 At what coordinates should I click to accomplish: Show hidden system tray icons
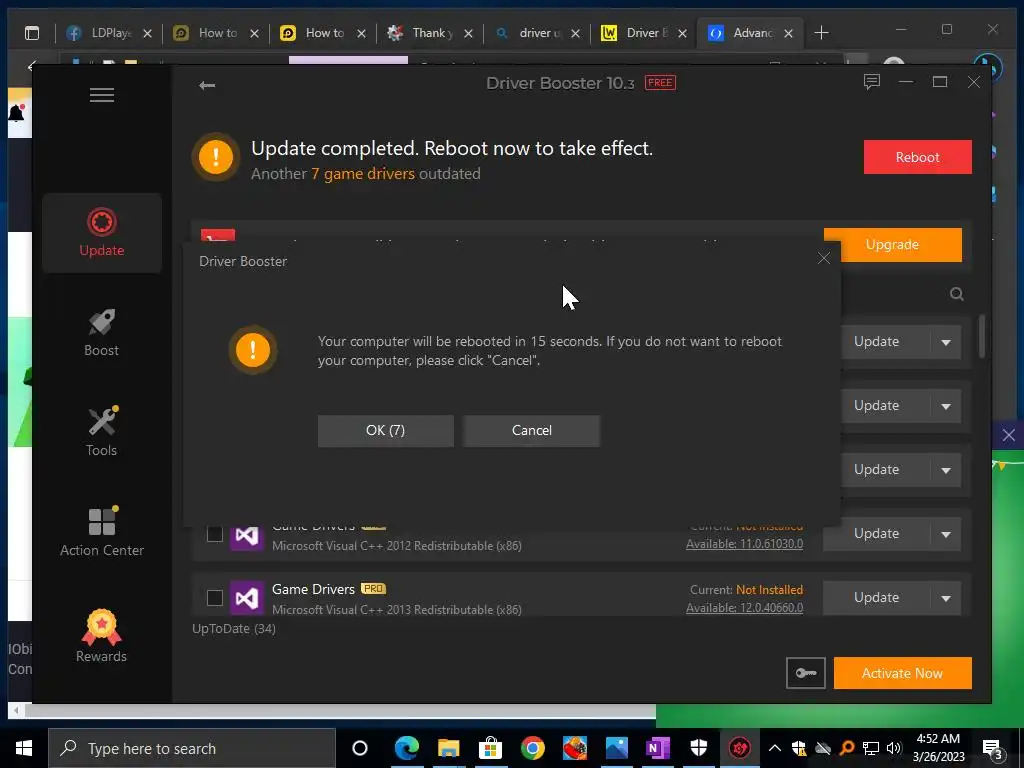775,748
